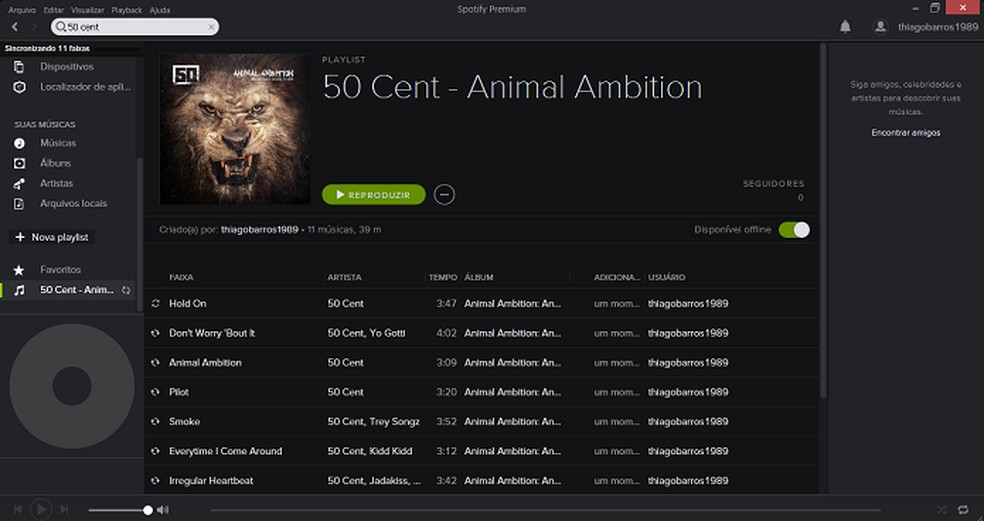
Task: Toggle shuffle playback
Action: (941, 510)
